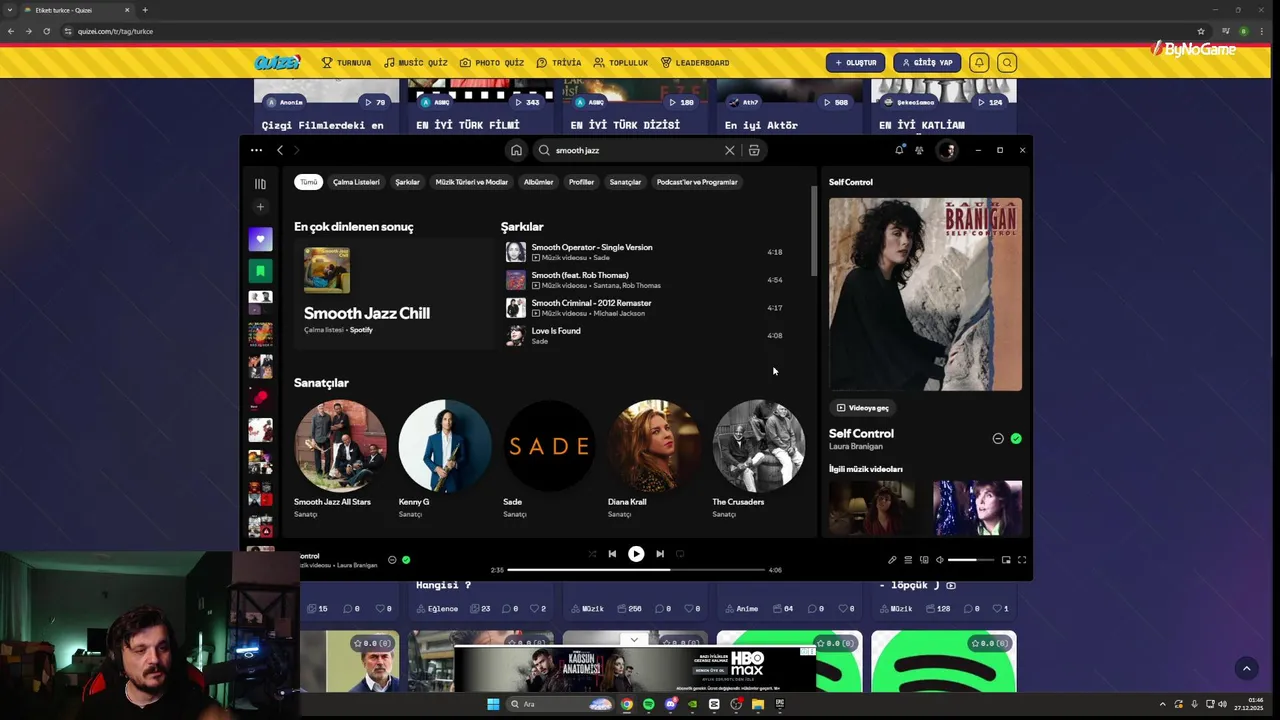Skip to previous track

(x=612, y=554)
